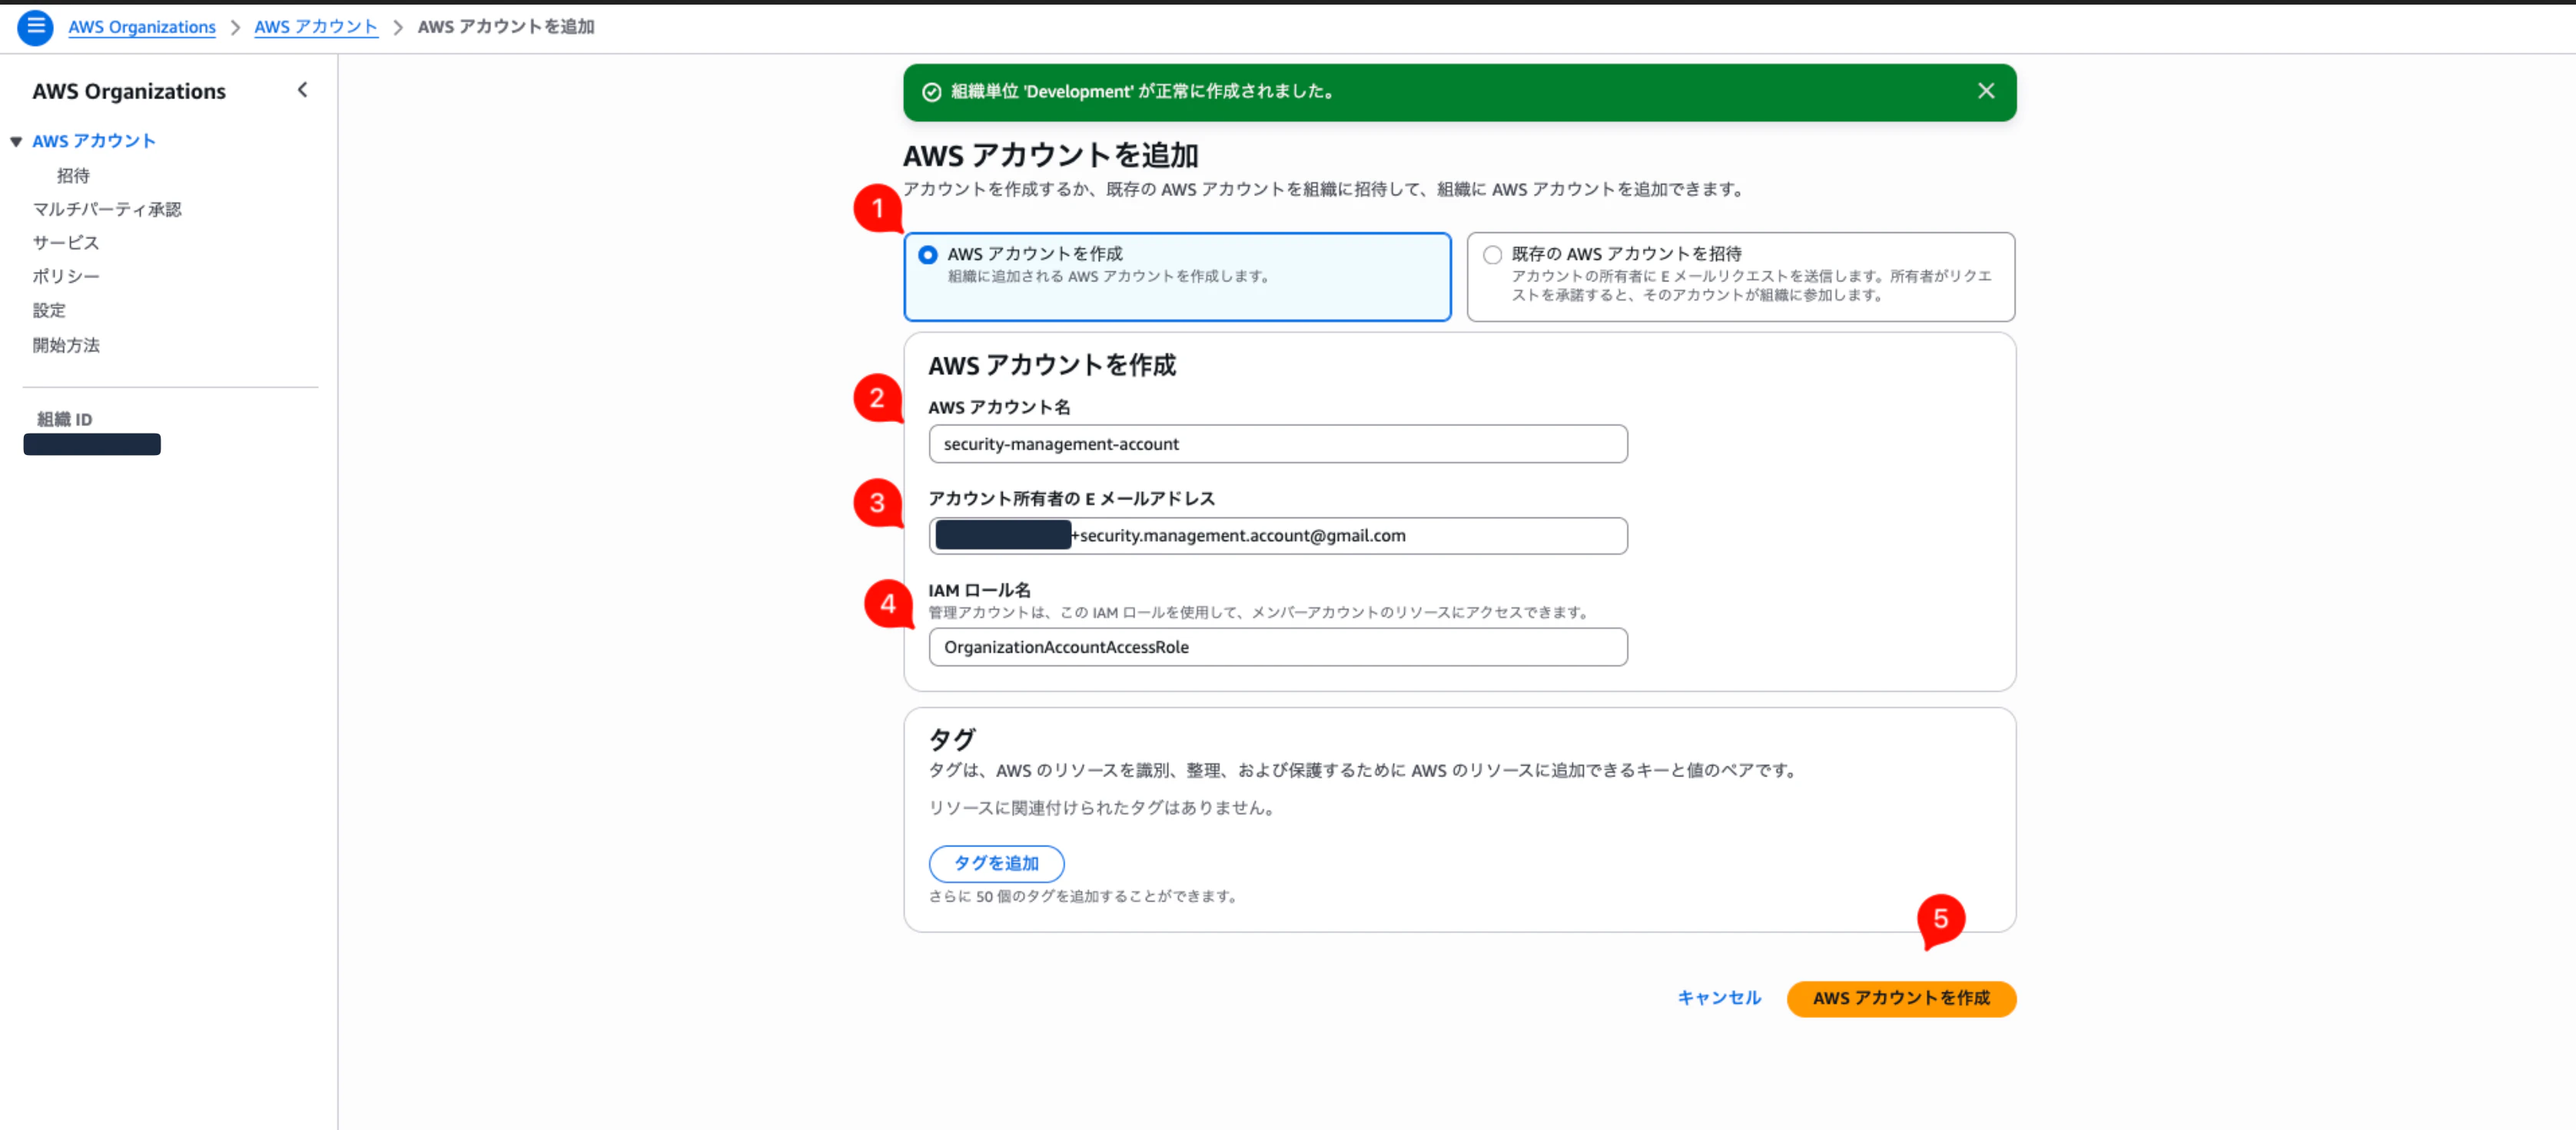Collapse the AWS Organizations side panel
2576x1130 pixels.
pyautogui.click(x=302, y=89)
